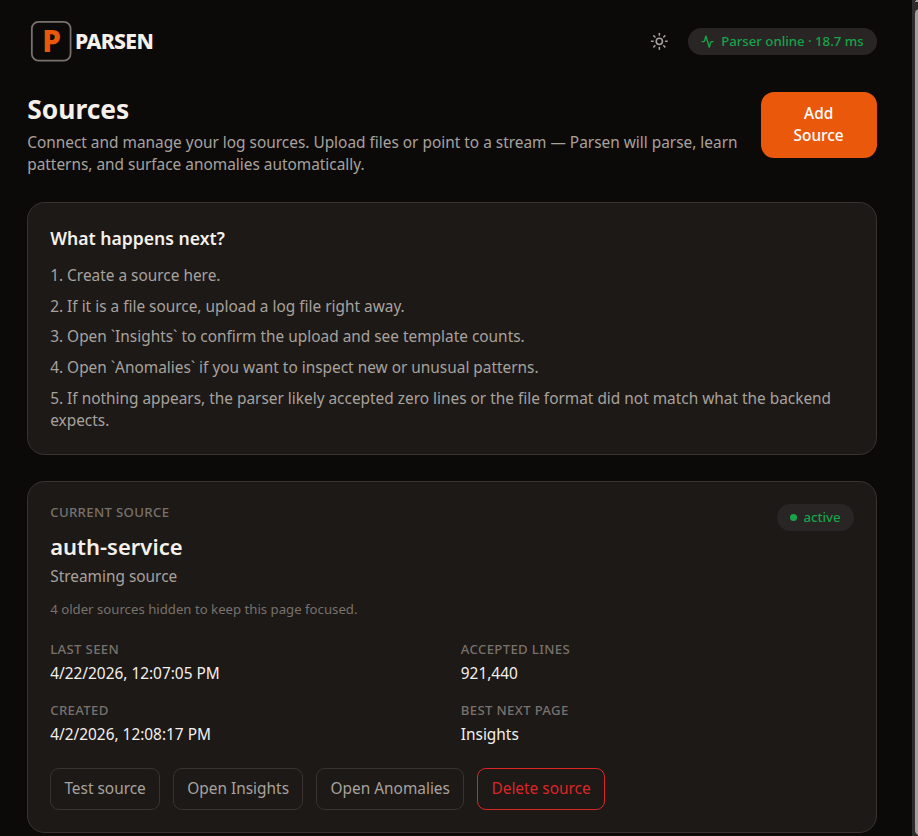Select the auth-service source title

pyautogui.click(x=115, y=547)
